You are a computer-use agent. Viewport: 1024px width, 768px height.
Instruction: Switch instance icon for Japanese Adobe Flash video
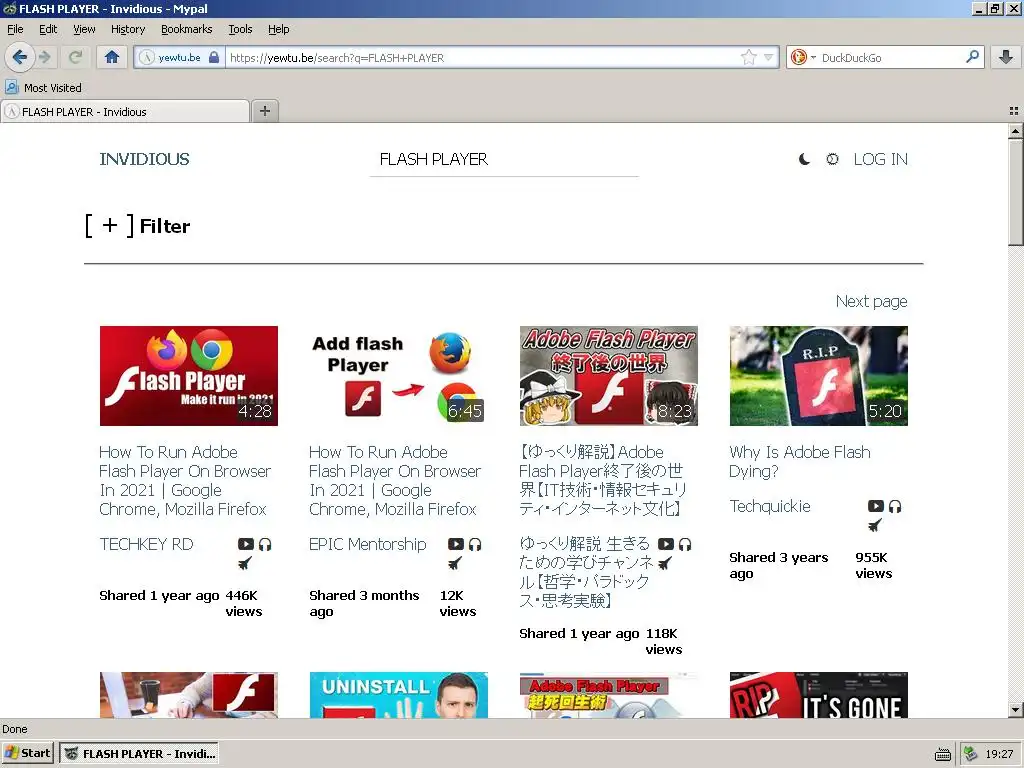[x=665, y=563]
